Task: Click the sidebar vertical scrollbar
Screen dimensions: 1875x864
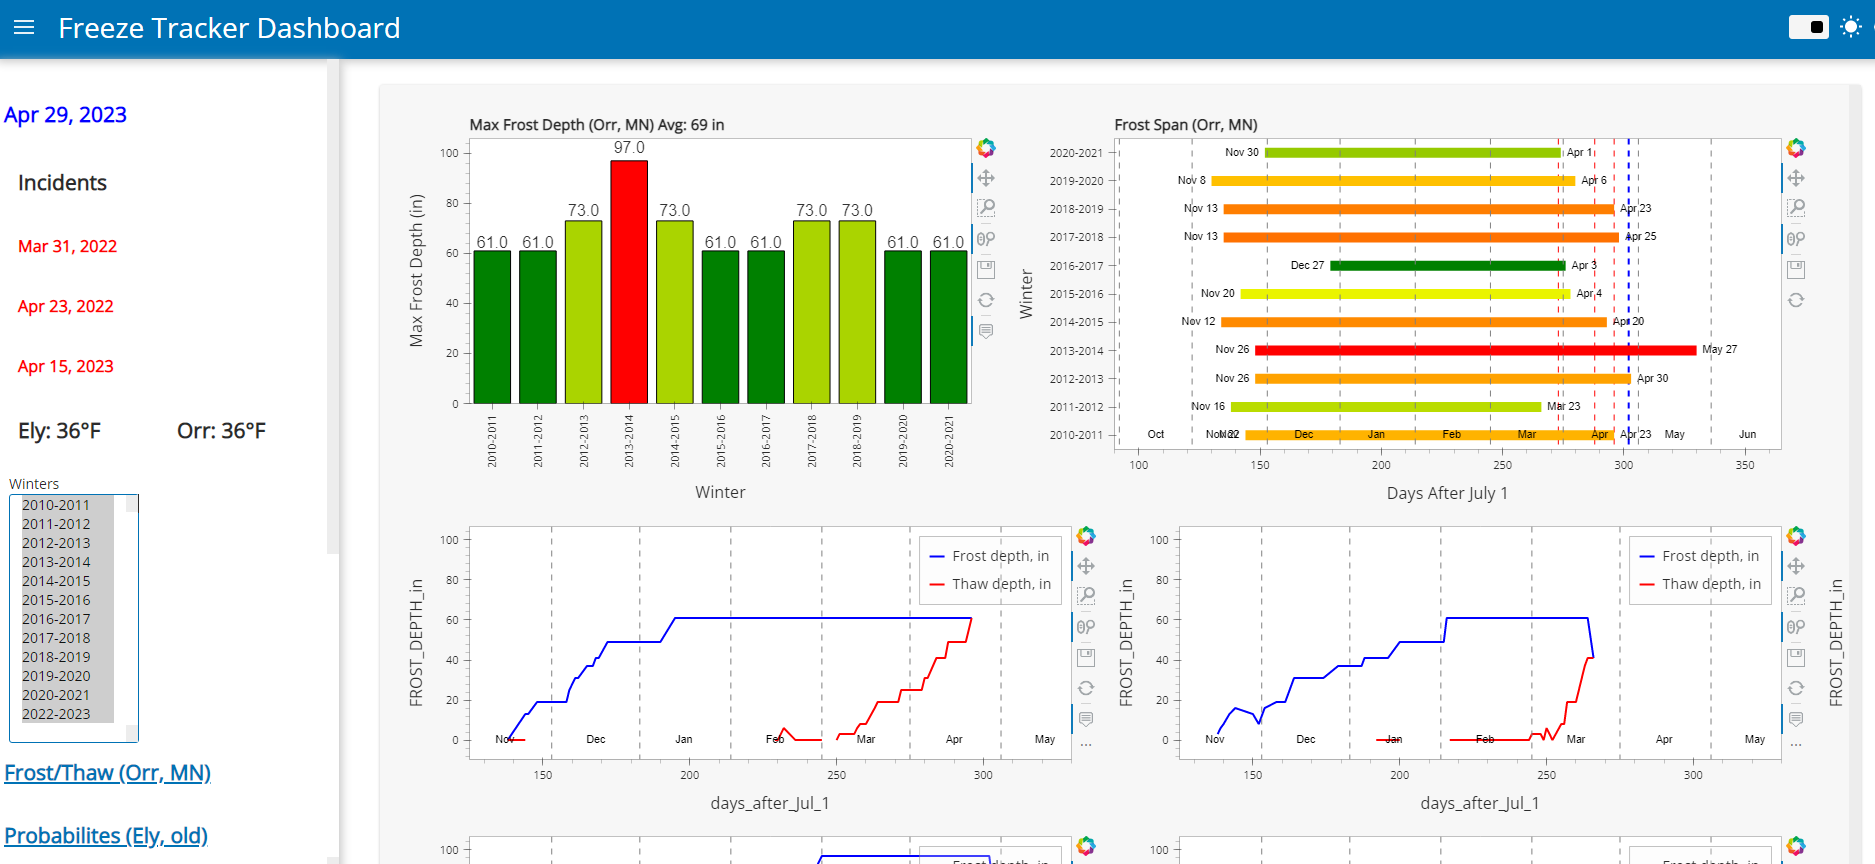Action: pos(333,308)
